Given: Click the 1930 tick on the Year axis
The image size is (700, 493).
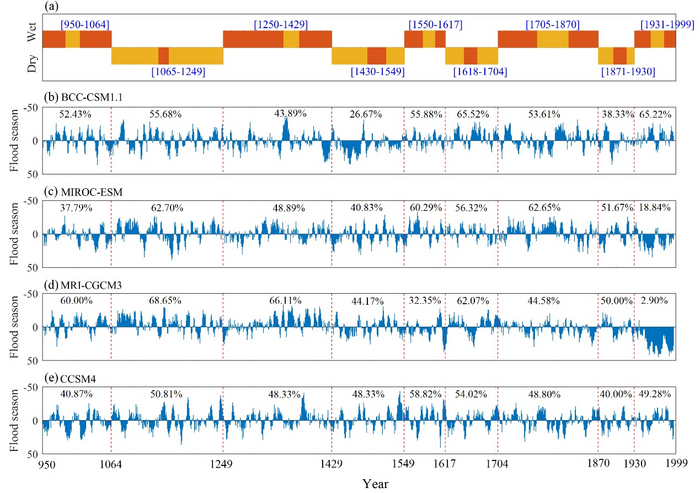Looking at the screenshot, I should 634,464.
